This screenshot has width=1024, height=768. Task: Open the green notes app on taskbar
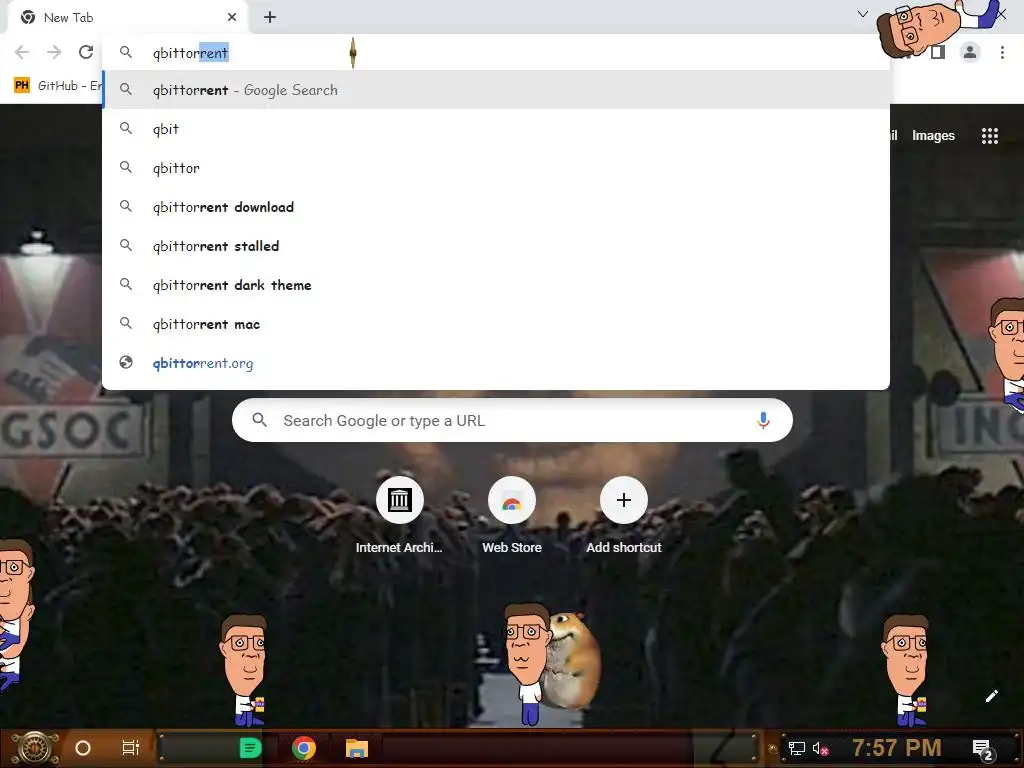point(250,748)
